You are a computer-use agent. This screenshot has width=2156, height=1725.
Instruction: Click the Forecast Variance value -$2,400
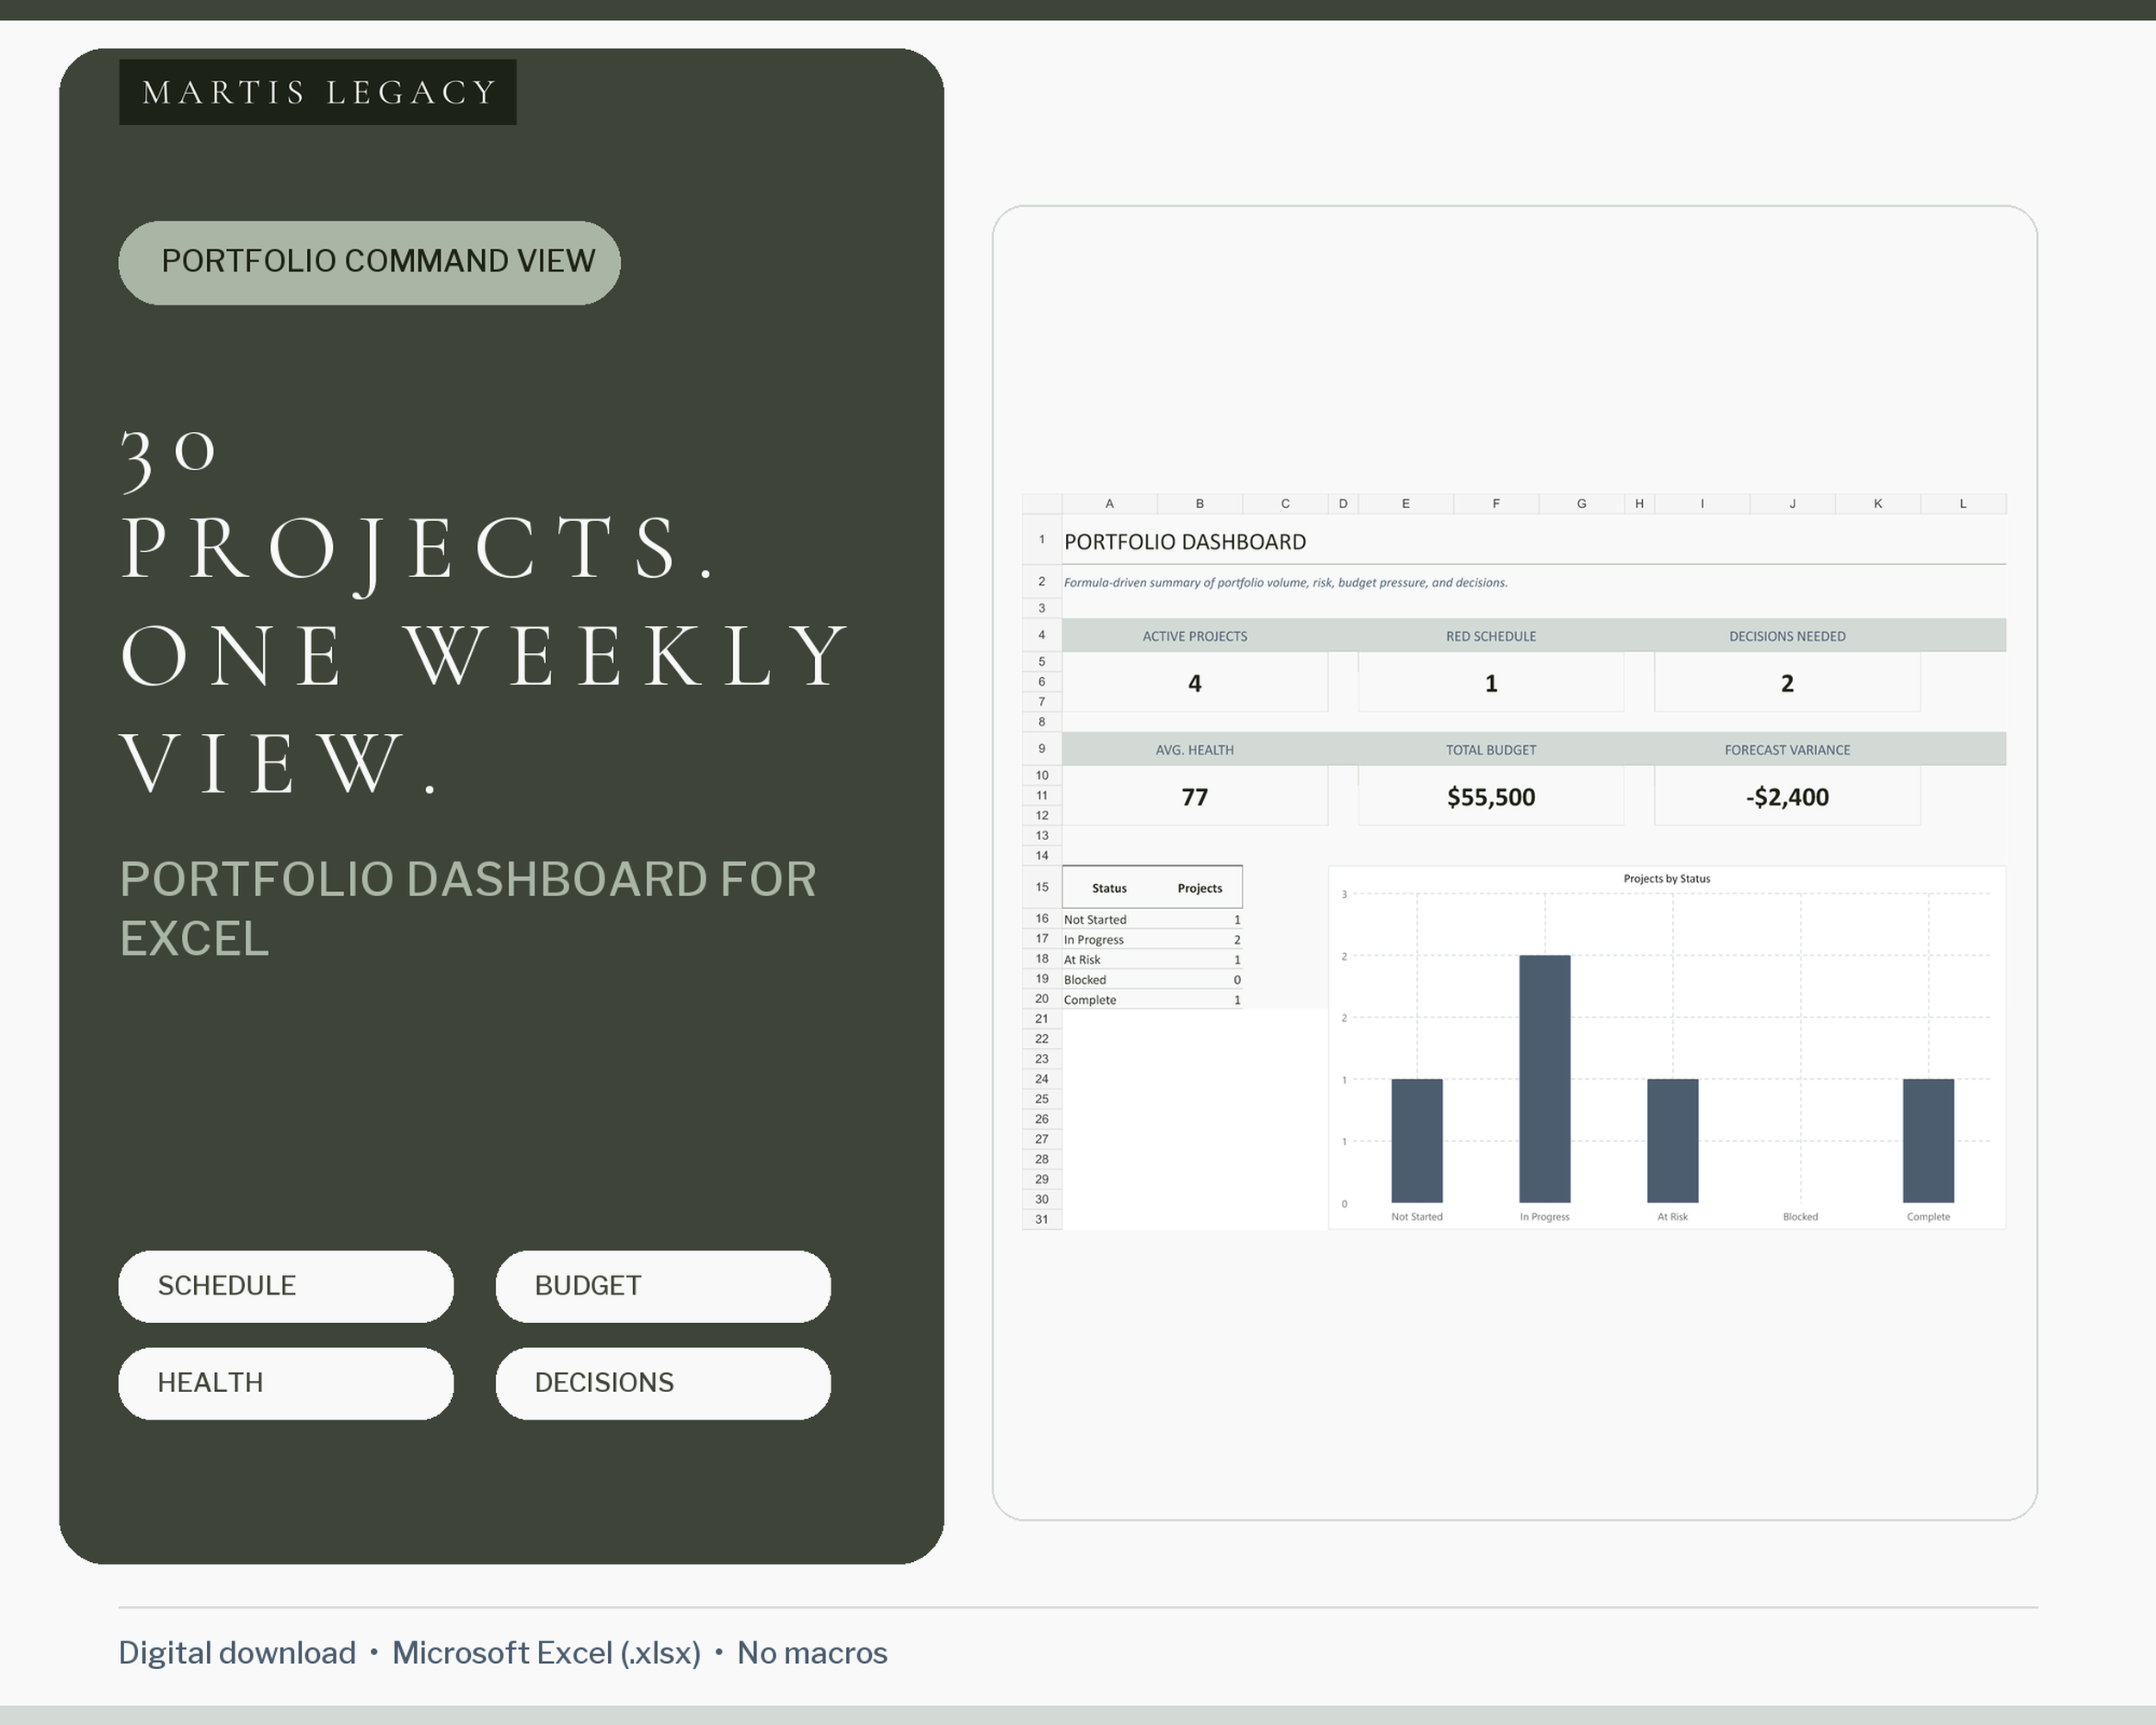pyautogui.click(x=1787, y=797)
